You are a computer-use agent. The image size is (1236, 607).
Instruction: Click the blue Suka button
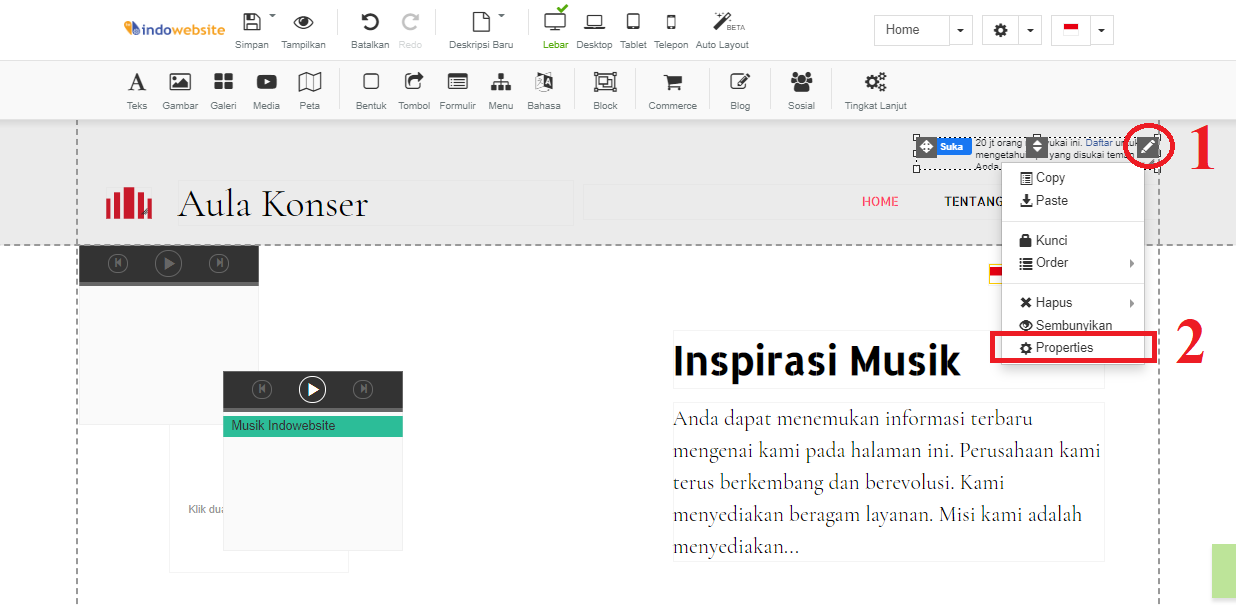(x=953, y=147)
